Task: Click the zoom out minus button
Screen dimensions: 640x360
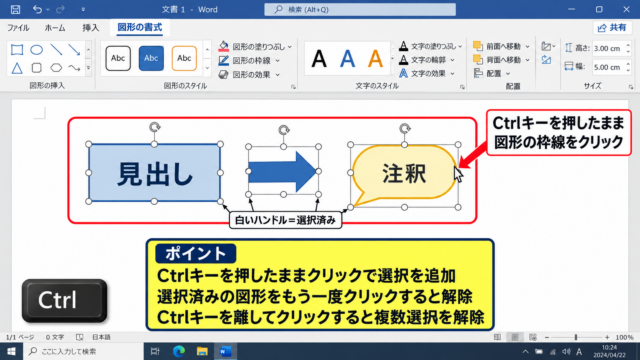Action: (x=547, y=337)
